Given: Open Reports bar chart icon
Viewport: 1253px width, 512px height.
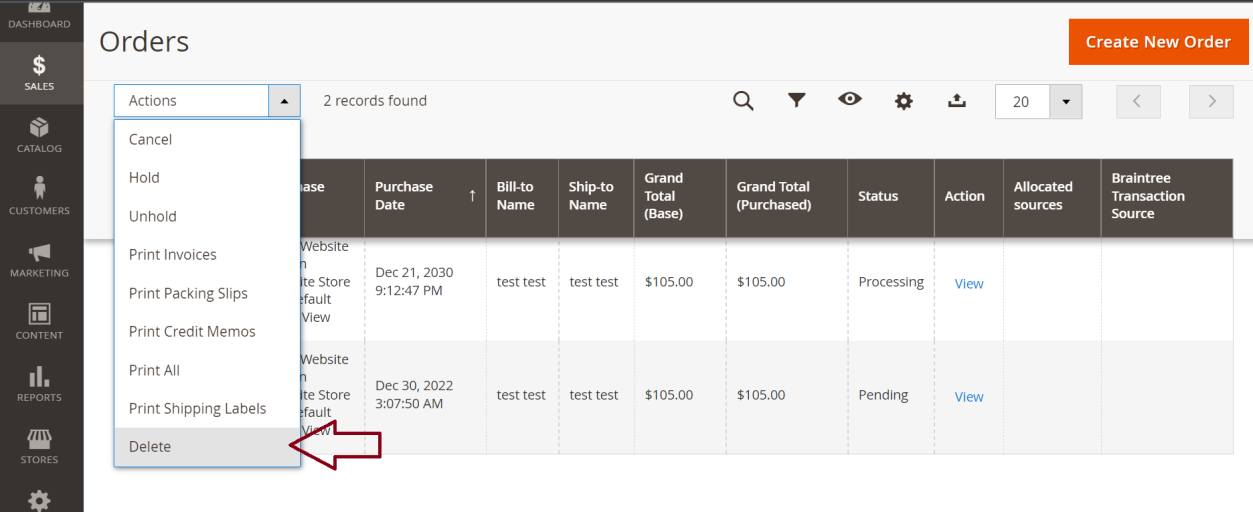Looking at the screenshot, I should [x=40, y=384].
